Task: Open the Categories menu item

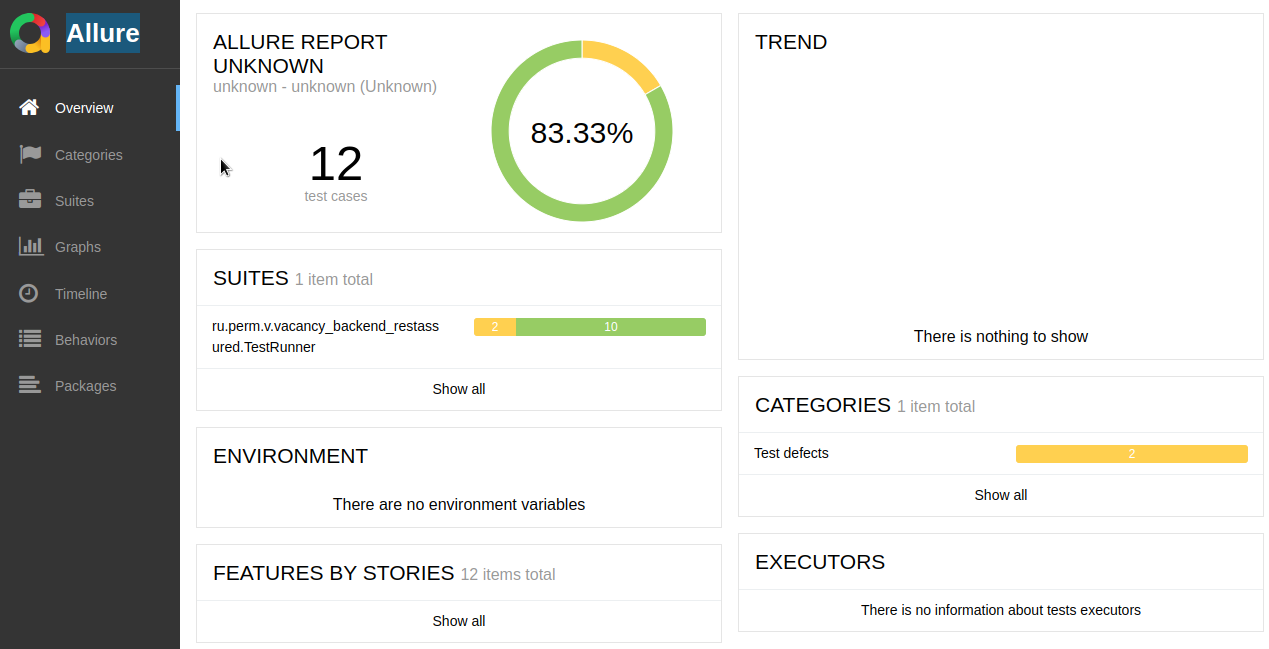Action: pos(90,155)
